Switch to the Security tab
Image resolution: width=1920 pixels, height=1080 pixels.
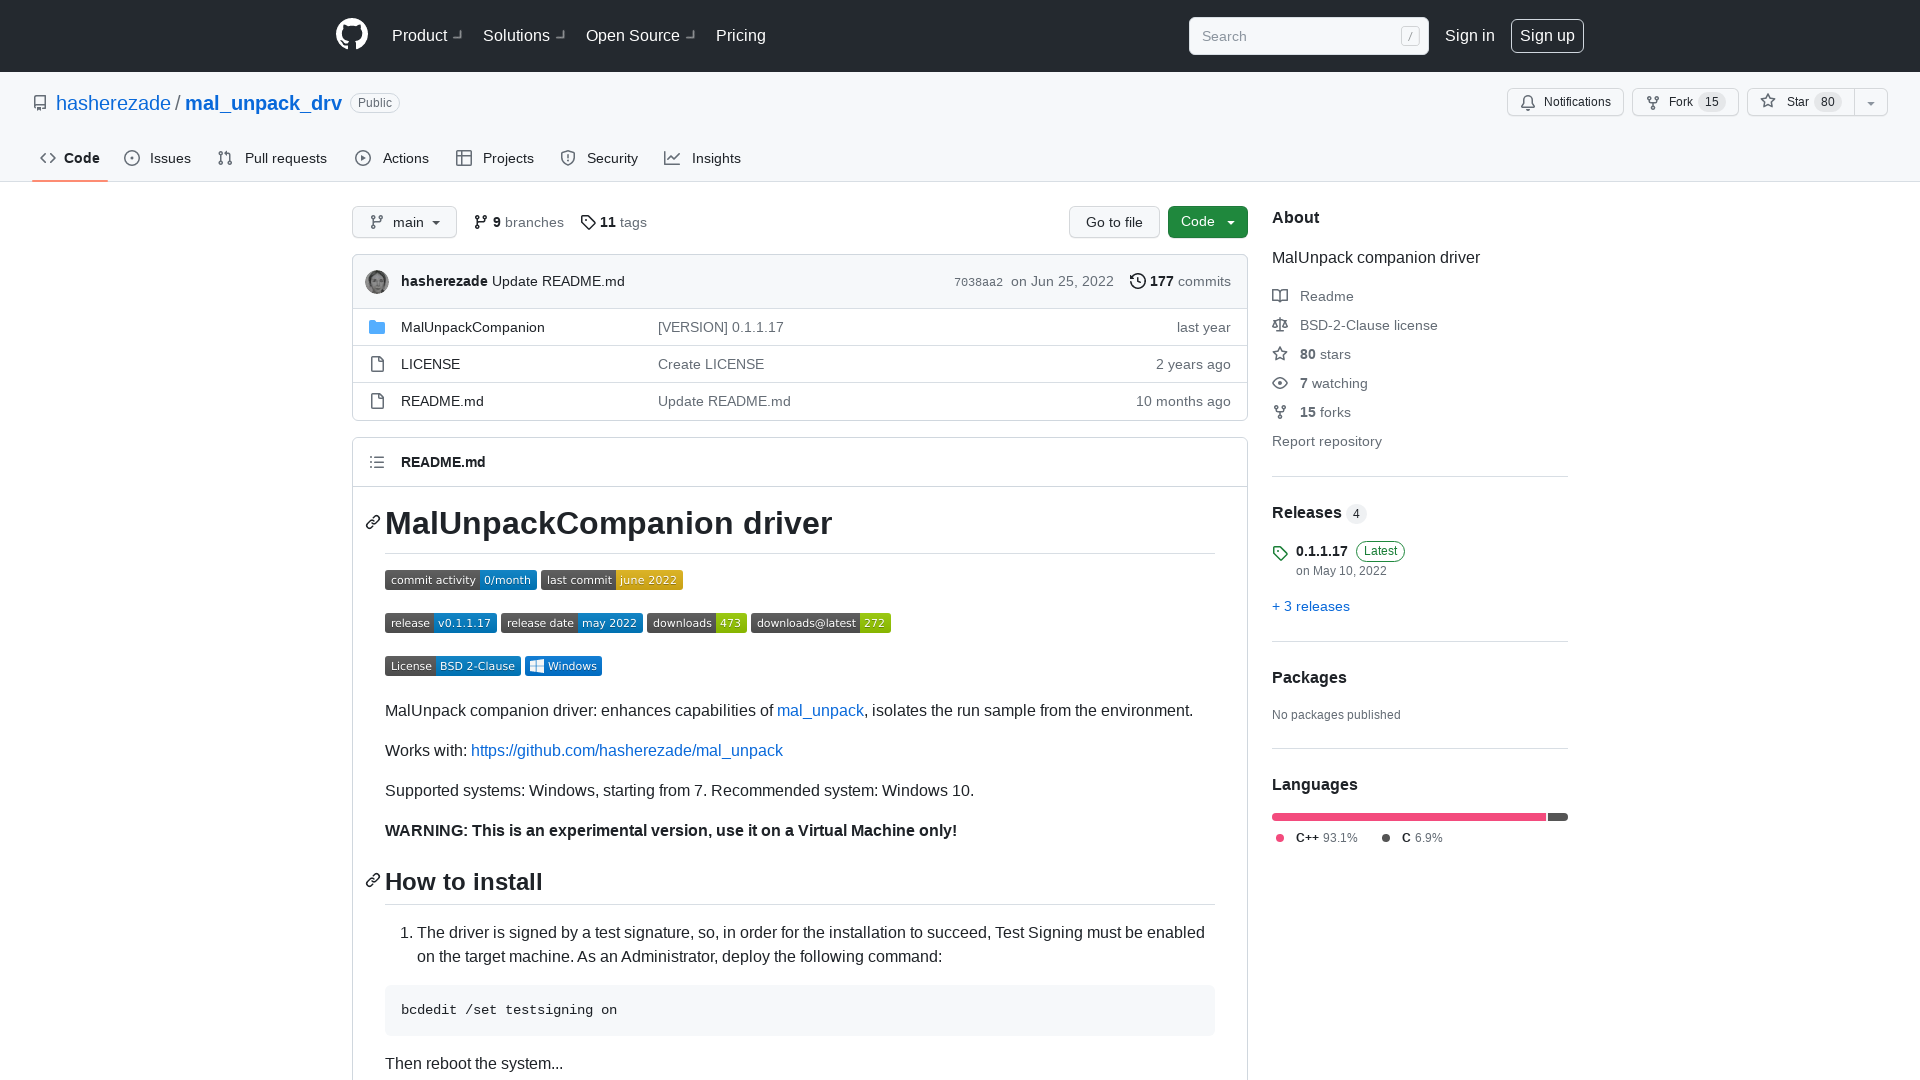pos(599,158)
